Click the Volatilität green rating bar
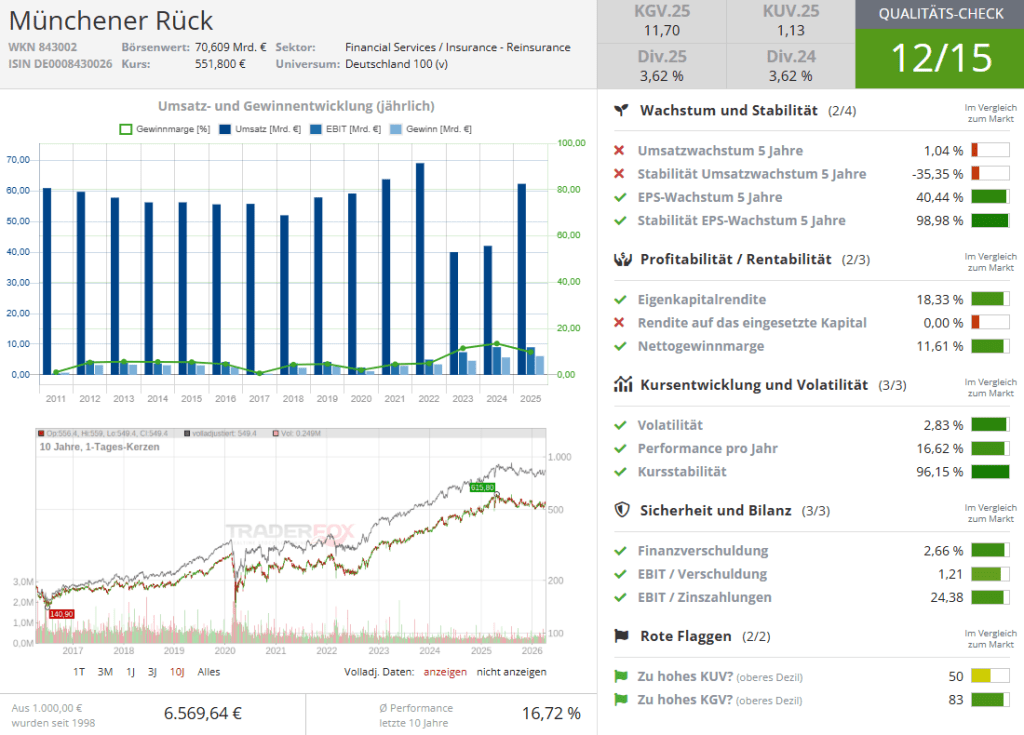1024x735 pixels. [x=990, y=425]
